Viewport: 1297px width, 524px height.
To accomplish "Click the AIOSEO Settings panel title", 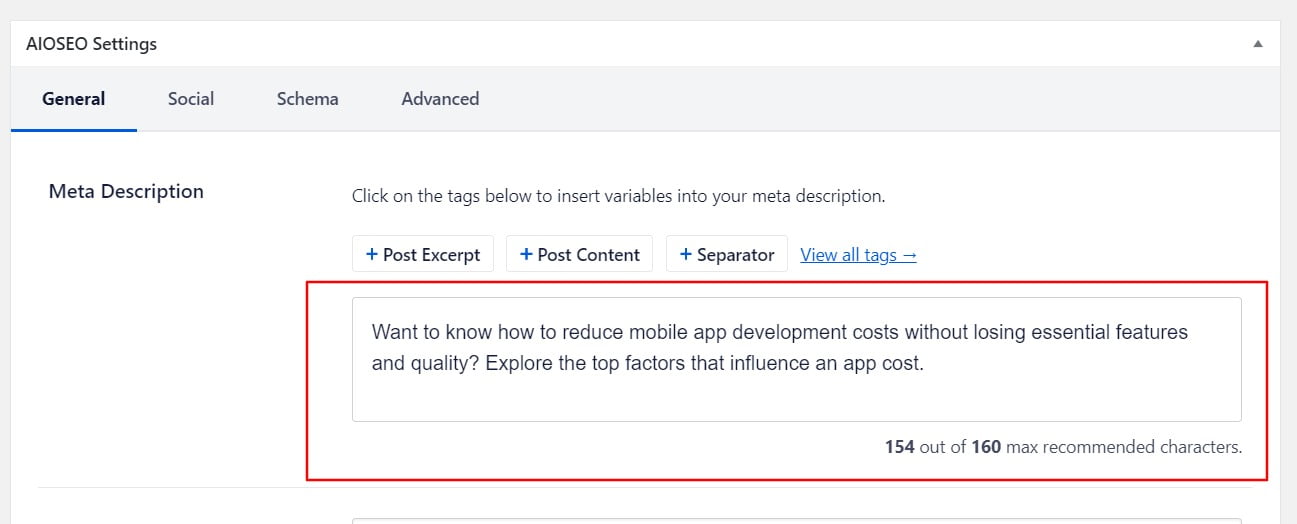I will point(92,44).
